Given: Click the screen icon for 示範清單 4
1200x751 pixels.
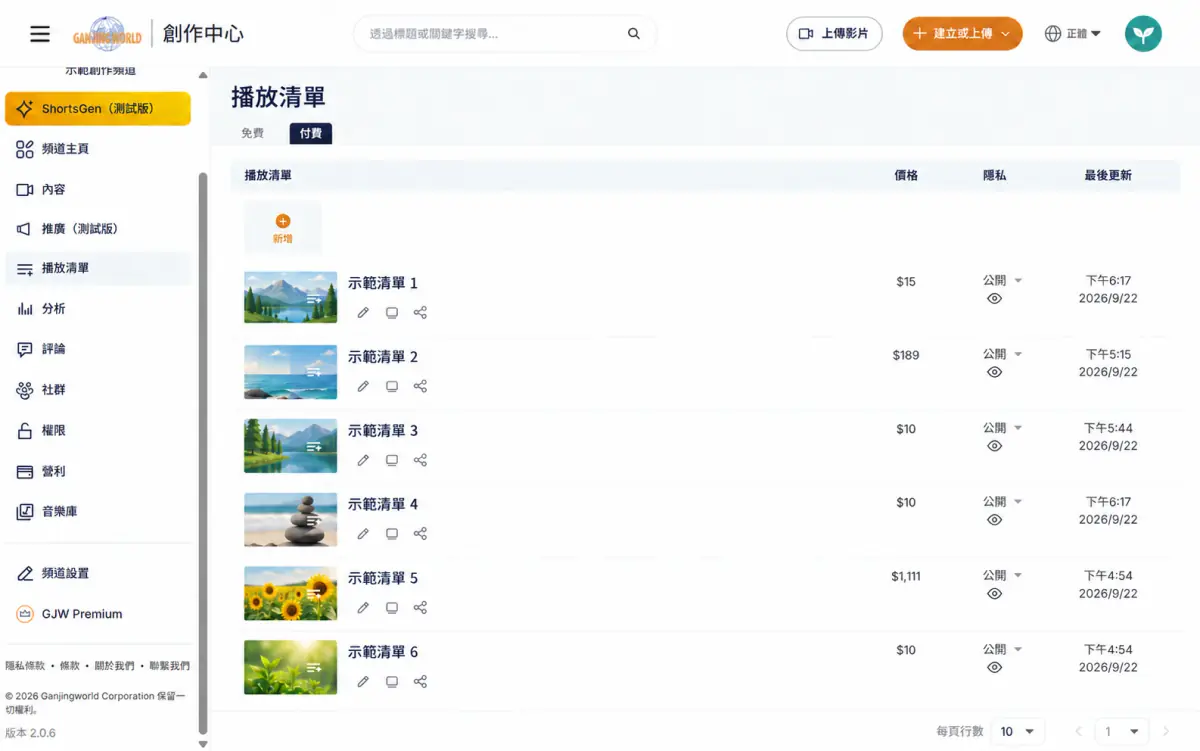Looking at the screenshot, I should pyautogui.click(x=392, y=534).
